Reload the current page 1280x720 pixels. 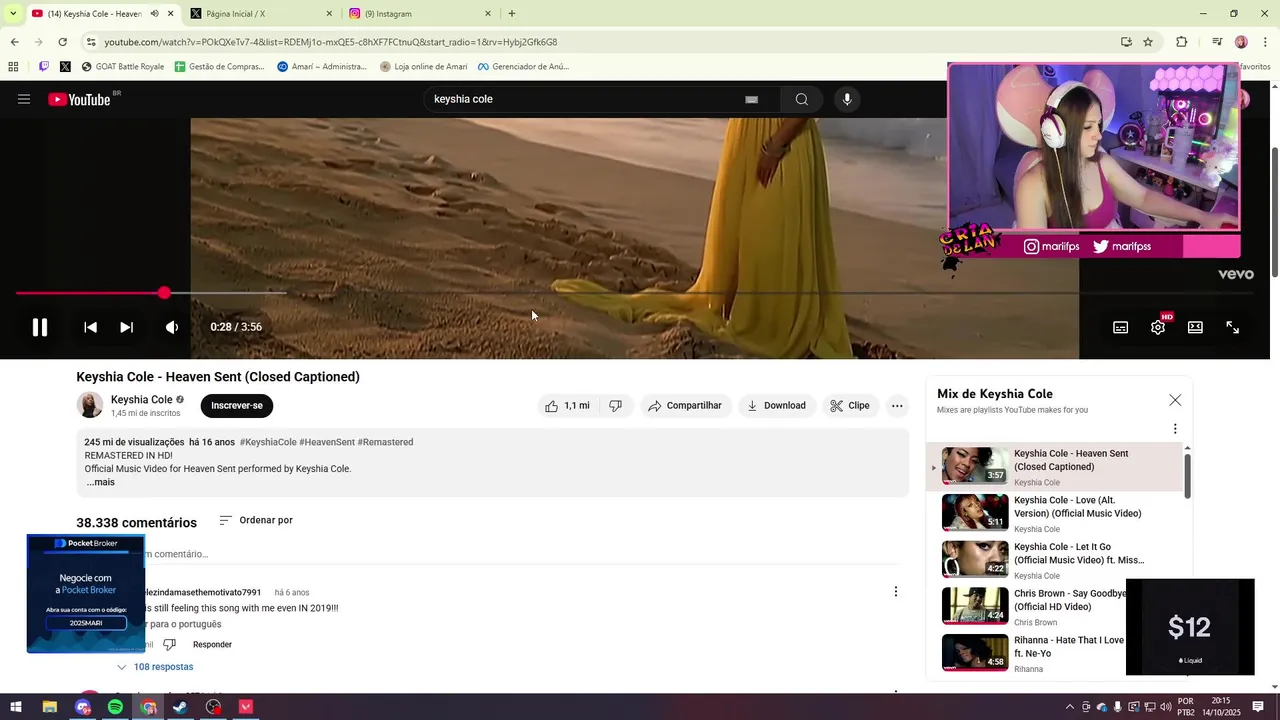pyautogui.click(x=63, y=42)
